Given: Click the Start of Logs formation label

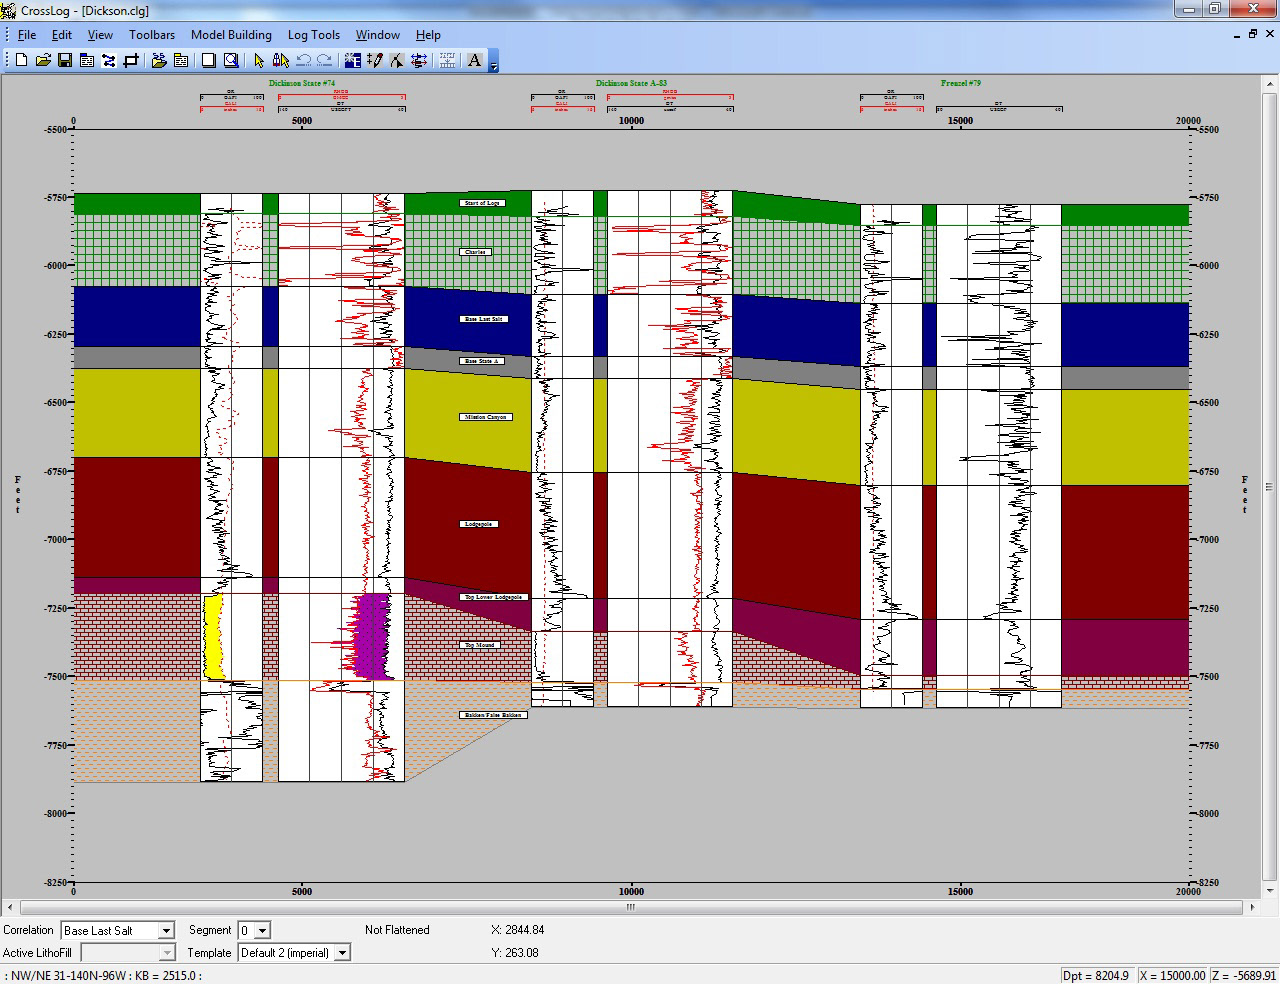Looking at the screenshot, I should click(482, 203).
